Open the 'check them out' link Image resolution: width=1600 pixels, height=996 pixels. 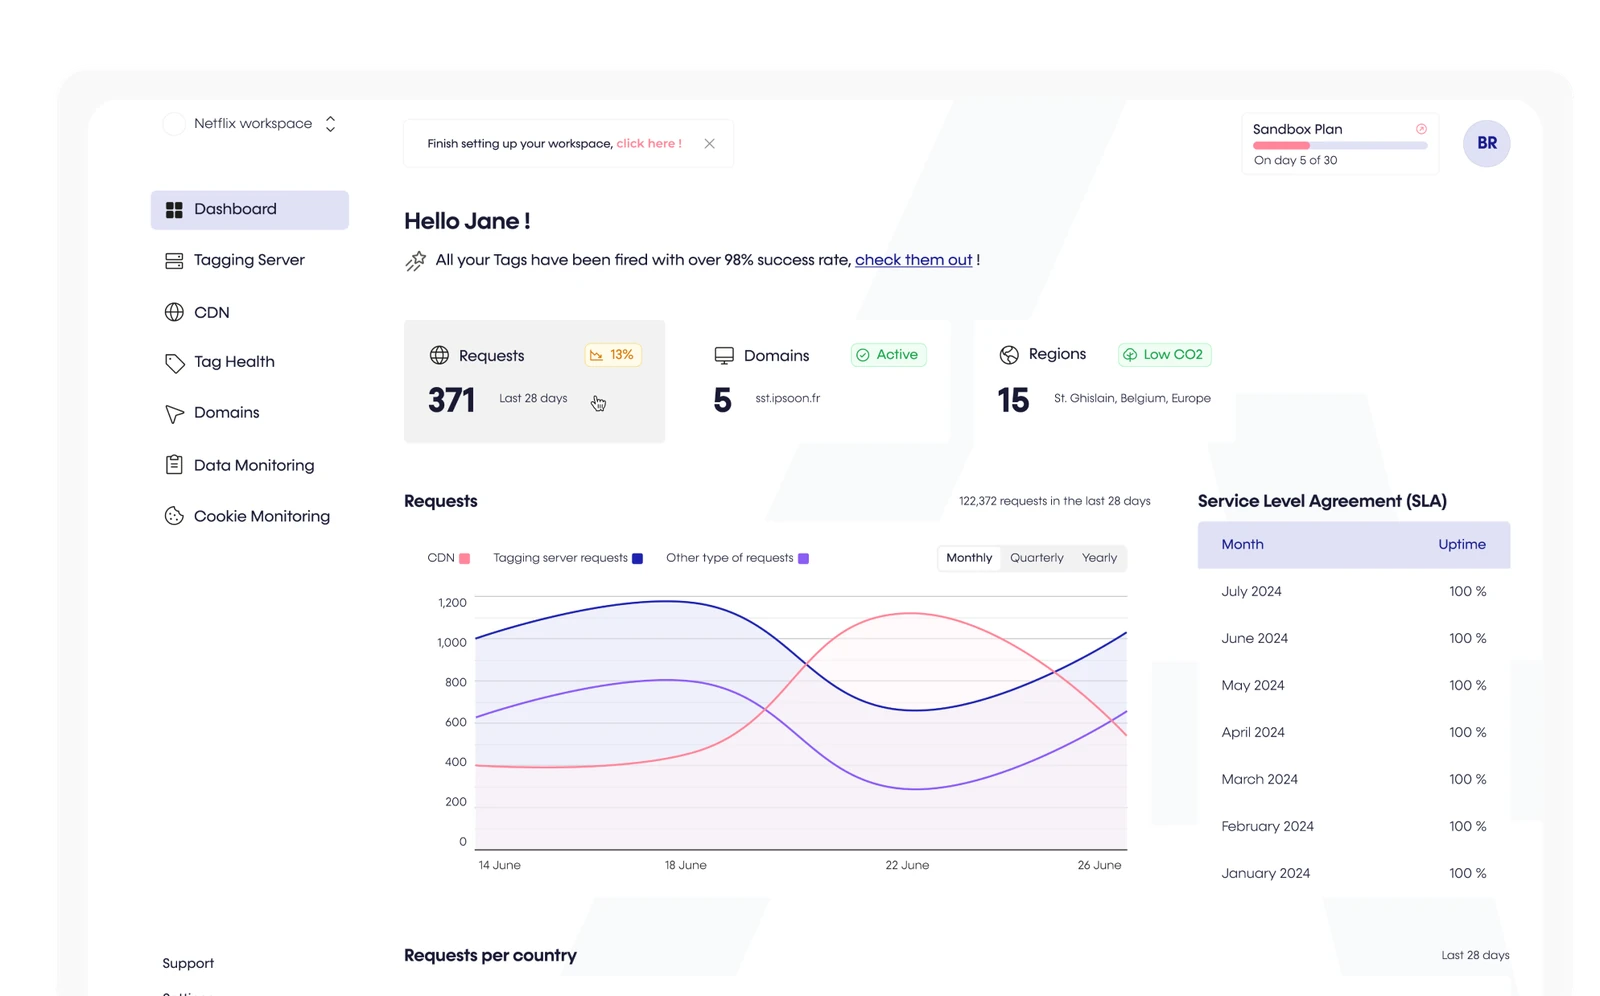click(x=913, y=260)
